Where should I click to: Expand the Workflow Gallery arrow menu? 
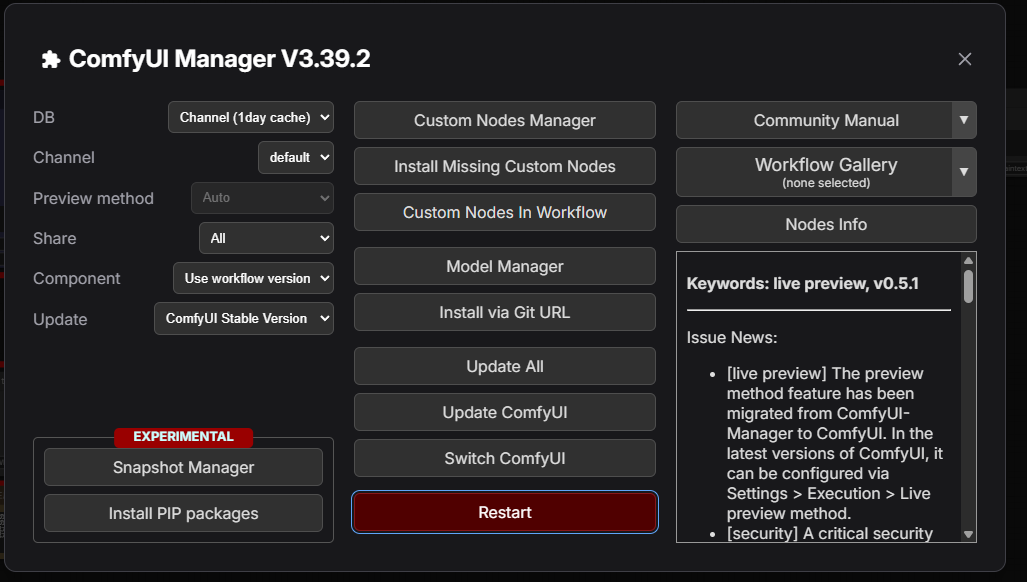click(963, 172)
